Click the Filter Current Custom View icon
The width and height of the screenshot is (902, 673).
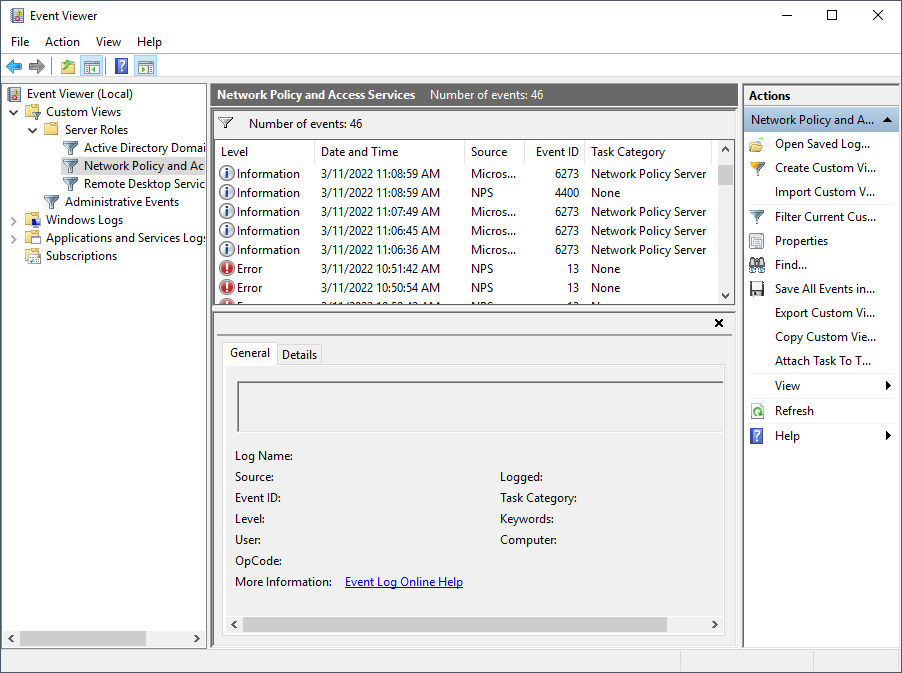tap(757, 216)
